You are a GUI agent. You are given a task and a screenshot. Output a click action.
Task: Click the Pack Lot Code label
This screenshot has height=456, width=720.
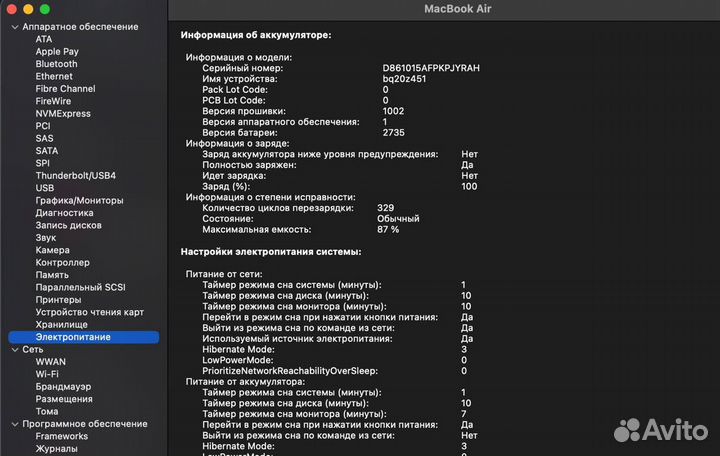coord(235,90)
